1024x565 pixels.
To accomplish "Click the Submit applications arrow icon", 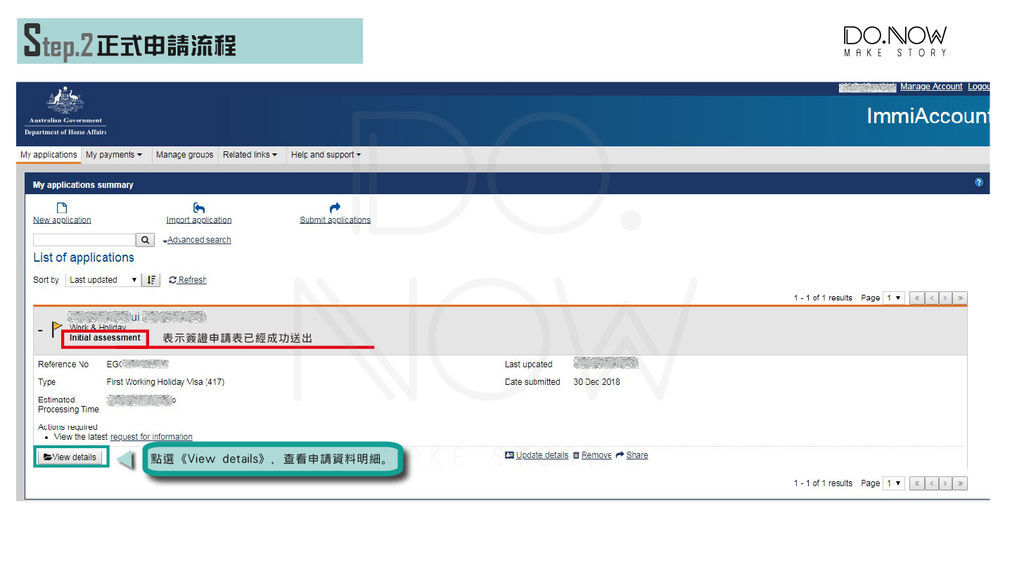I will click(x=335, y=208).
